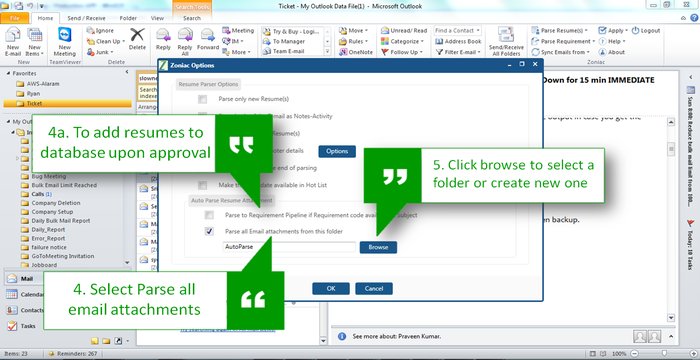Open the More respond options

[x=236, y=52]
